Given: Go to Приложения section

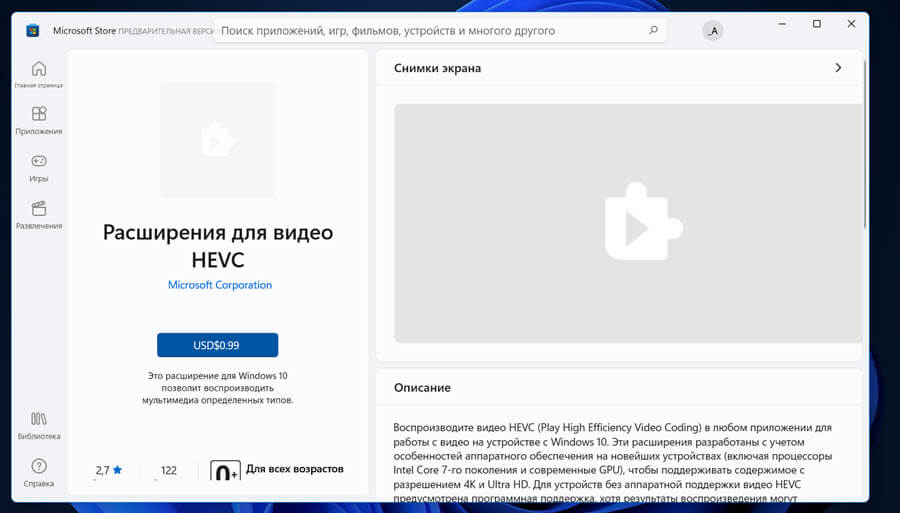Looking at the screenshot, I should point(38,121).
